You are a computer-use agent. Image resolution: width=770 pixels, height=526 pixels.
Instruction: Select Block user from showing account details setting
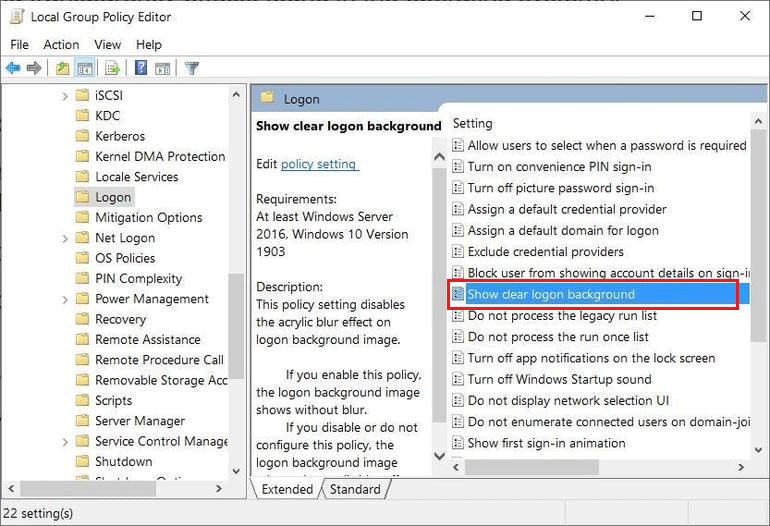click(x=608, y=273)
